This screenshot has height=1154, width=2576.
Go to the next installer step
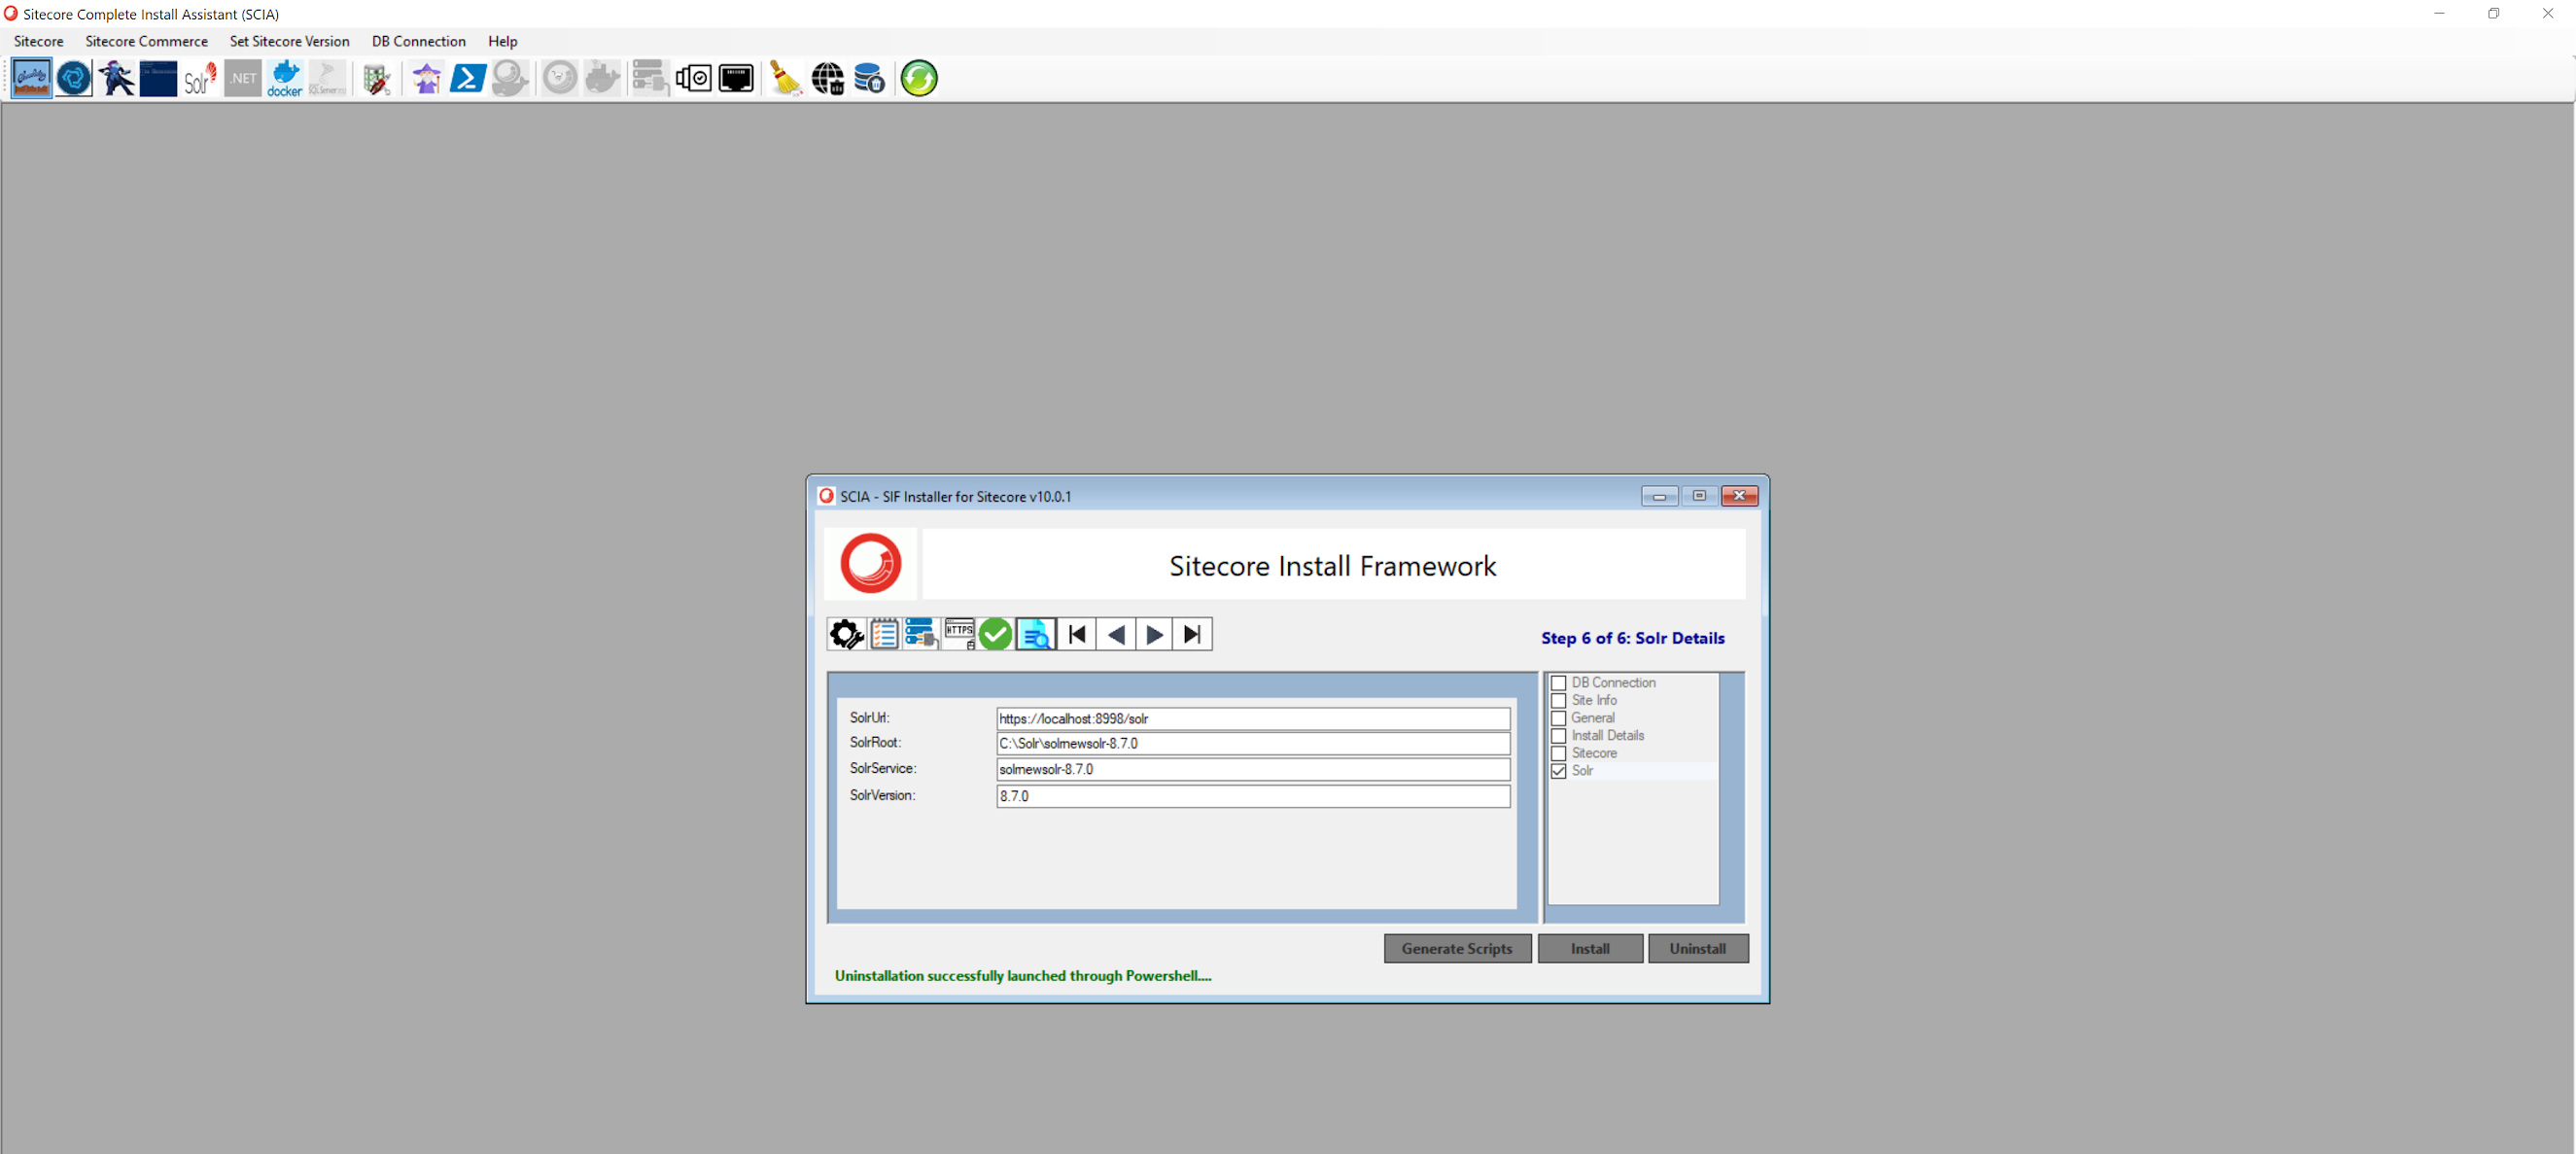pyautogui.click(x=1154, y=635)
